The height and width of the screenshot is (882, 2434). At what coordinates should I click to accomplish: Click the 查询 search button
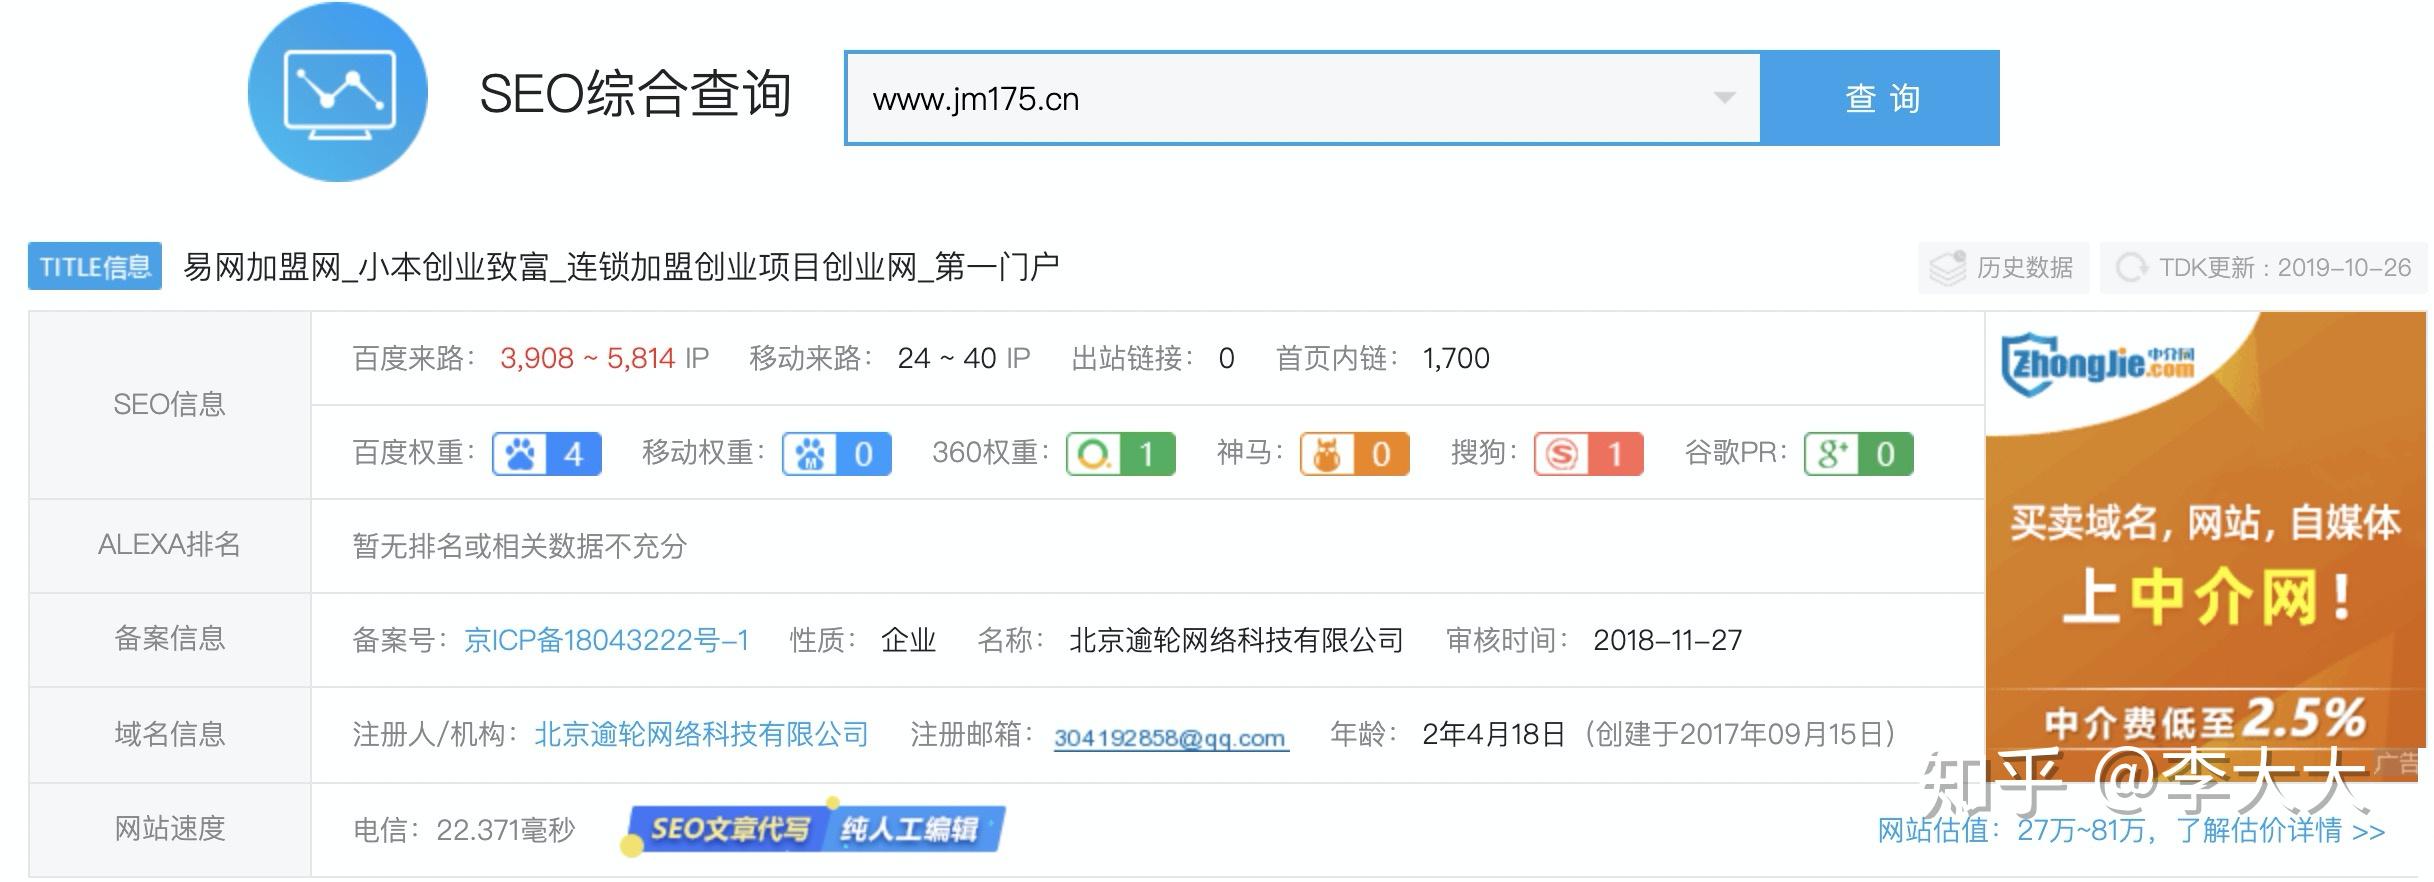[1880, 98]
